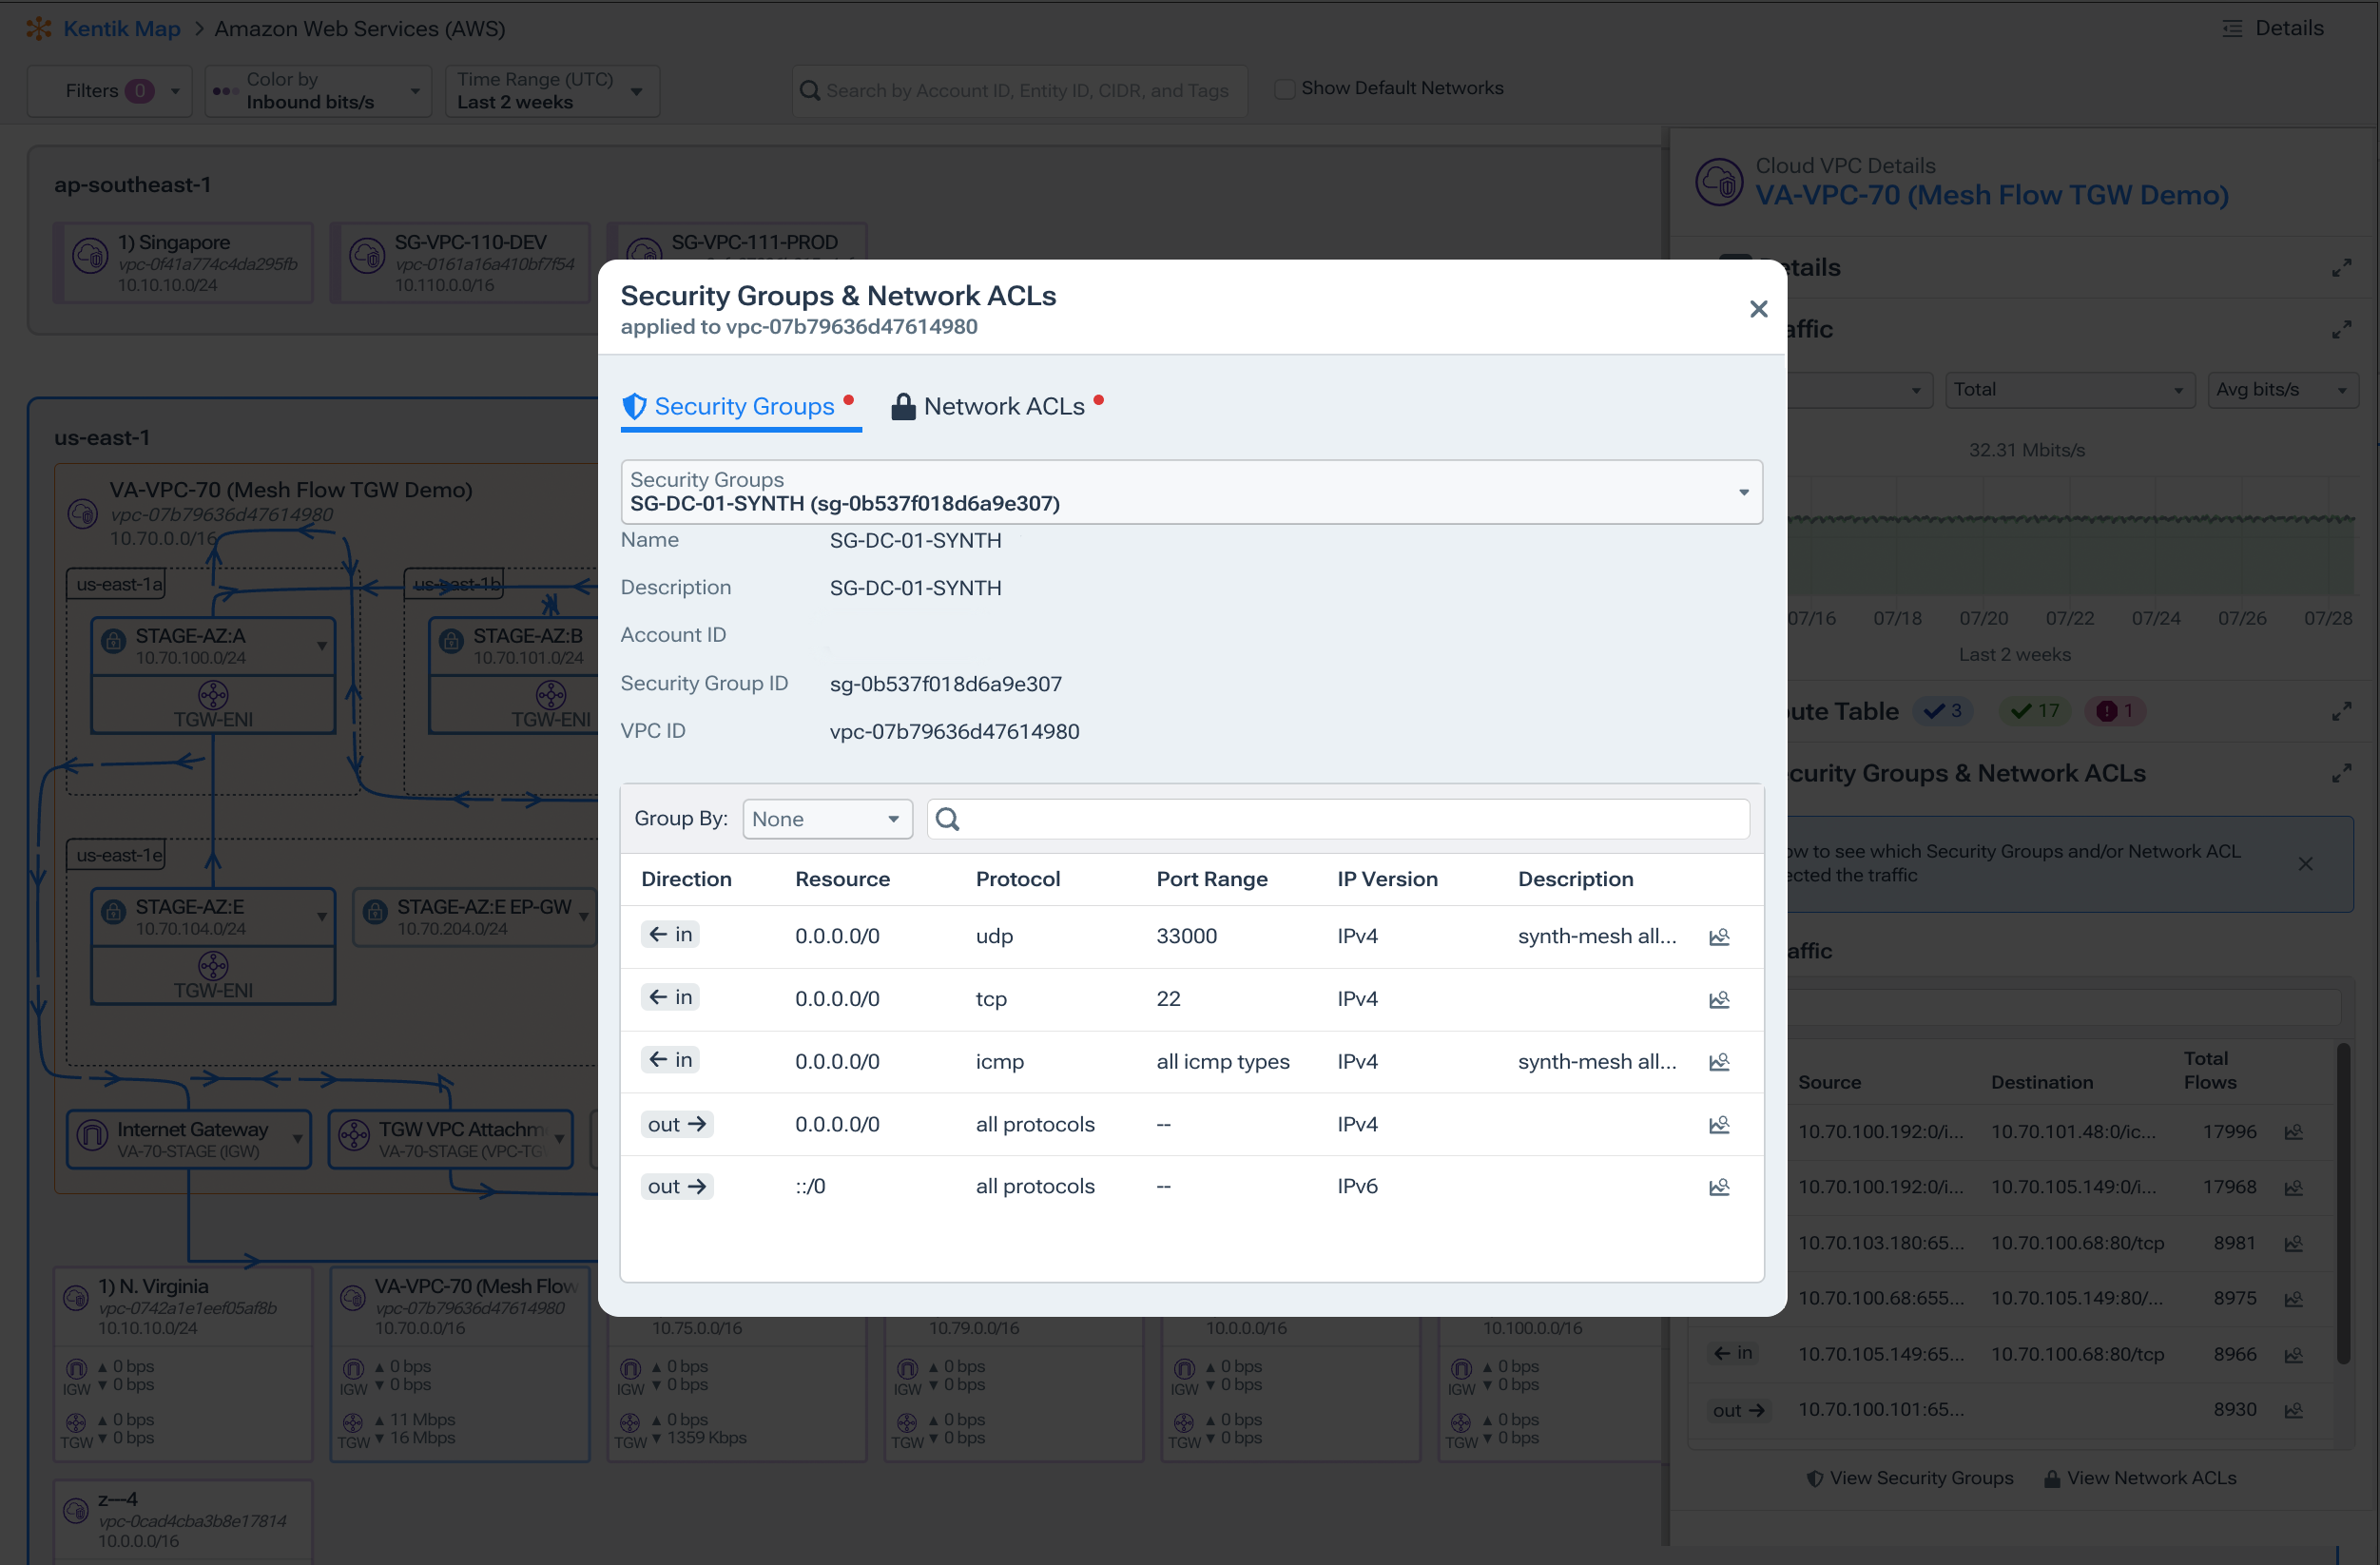
Task: Click the traffic chart icon on udp rule
Action: point(1720,937)
